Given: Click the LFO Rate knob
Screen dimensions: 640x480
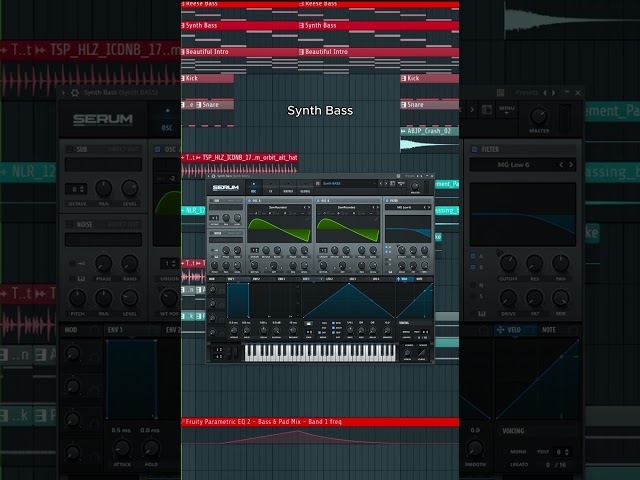Looking at the screenshot, I should pyautogui.click(x=350, y=331).
